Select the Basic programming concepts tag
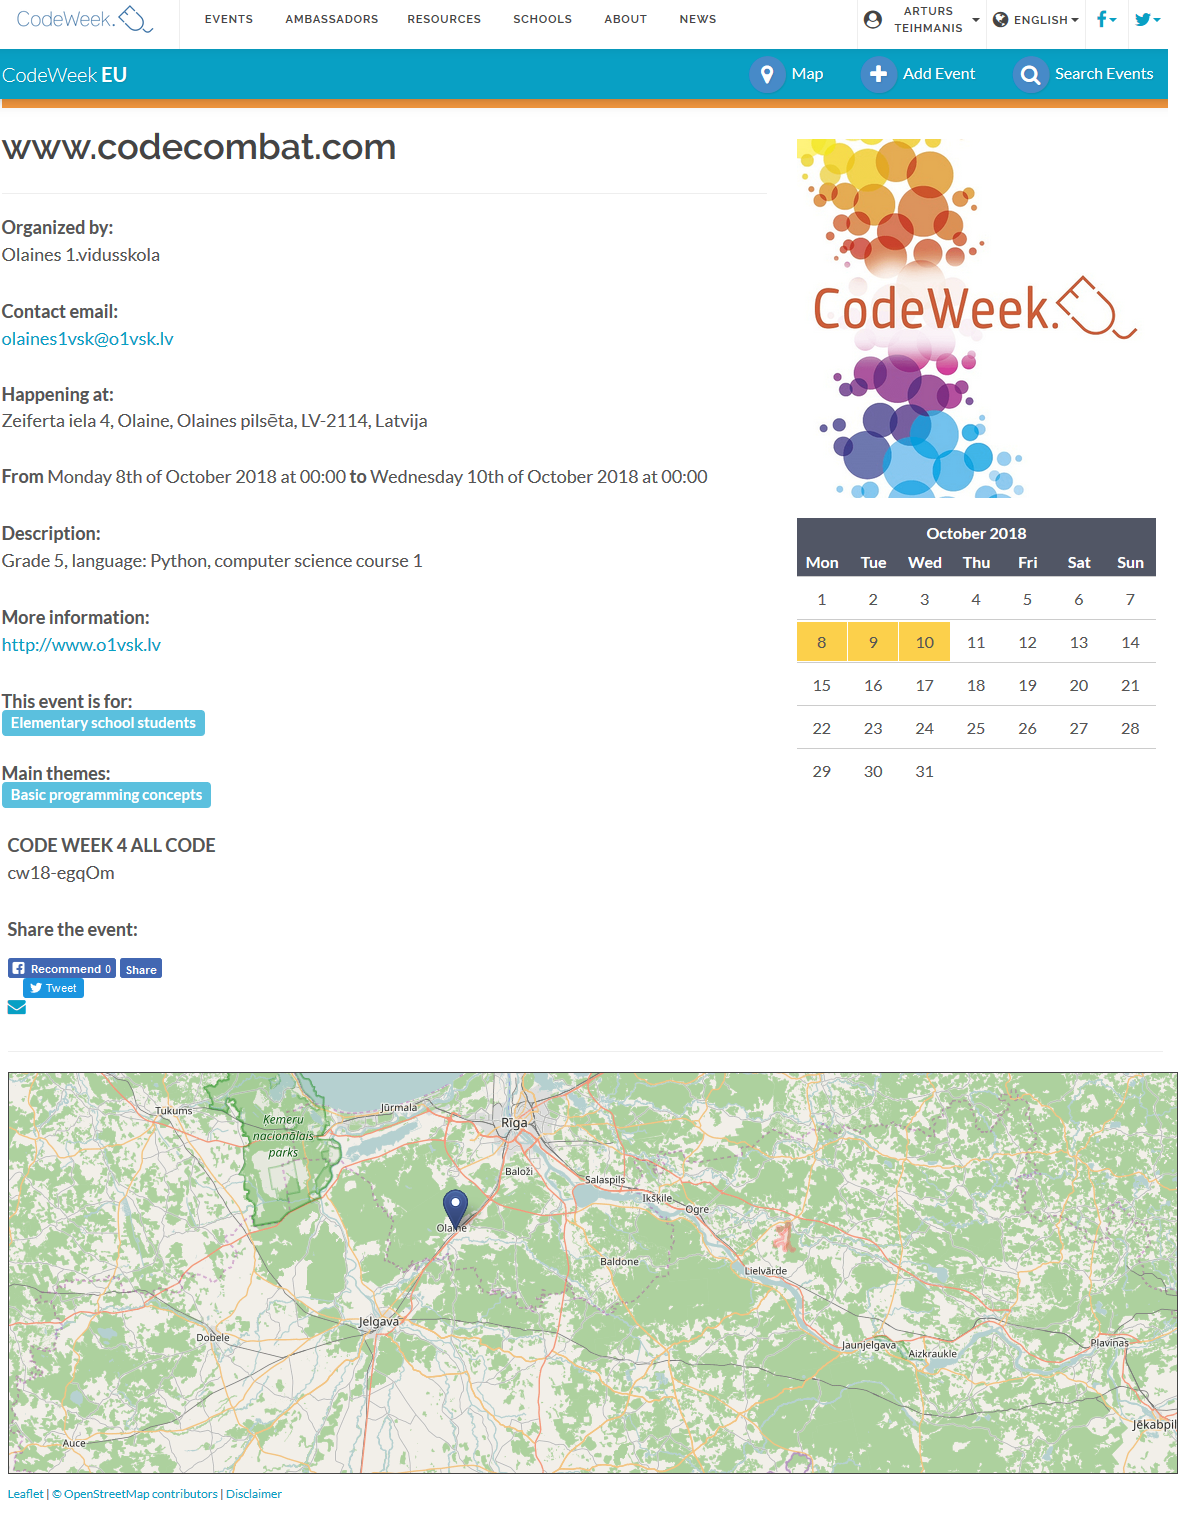The width and height of the screenshot is (1193, 1522). [106, 795]
